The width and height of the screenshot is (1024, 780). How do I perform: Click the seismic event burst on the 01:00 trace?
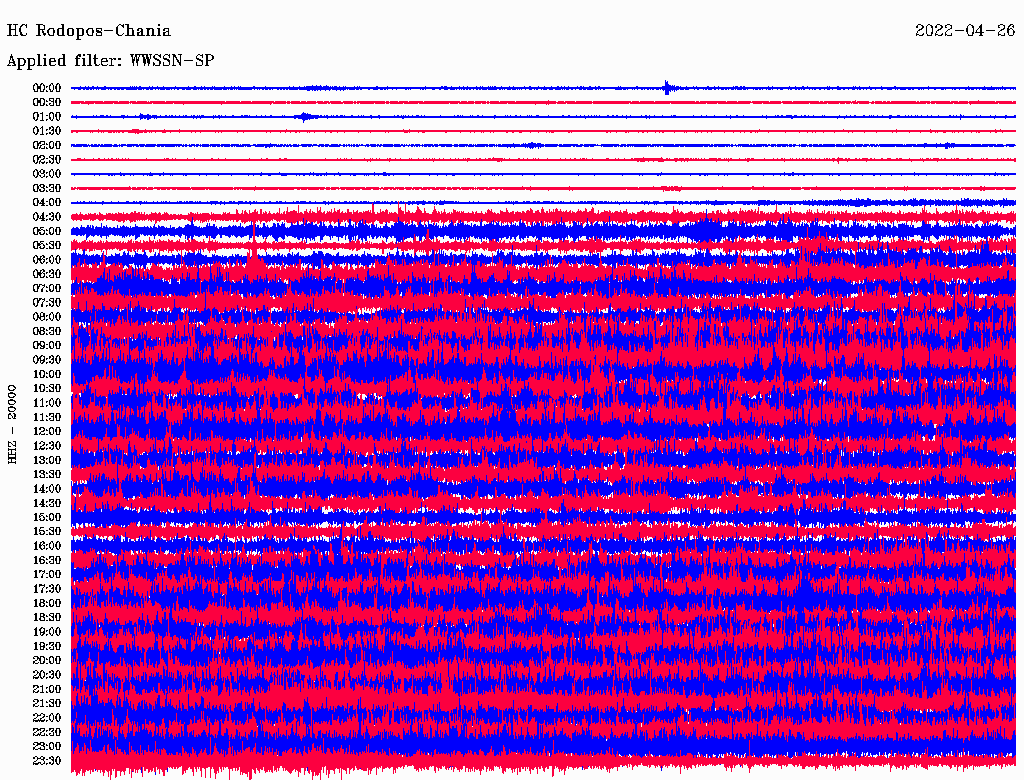[304, 117]
